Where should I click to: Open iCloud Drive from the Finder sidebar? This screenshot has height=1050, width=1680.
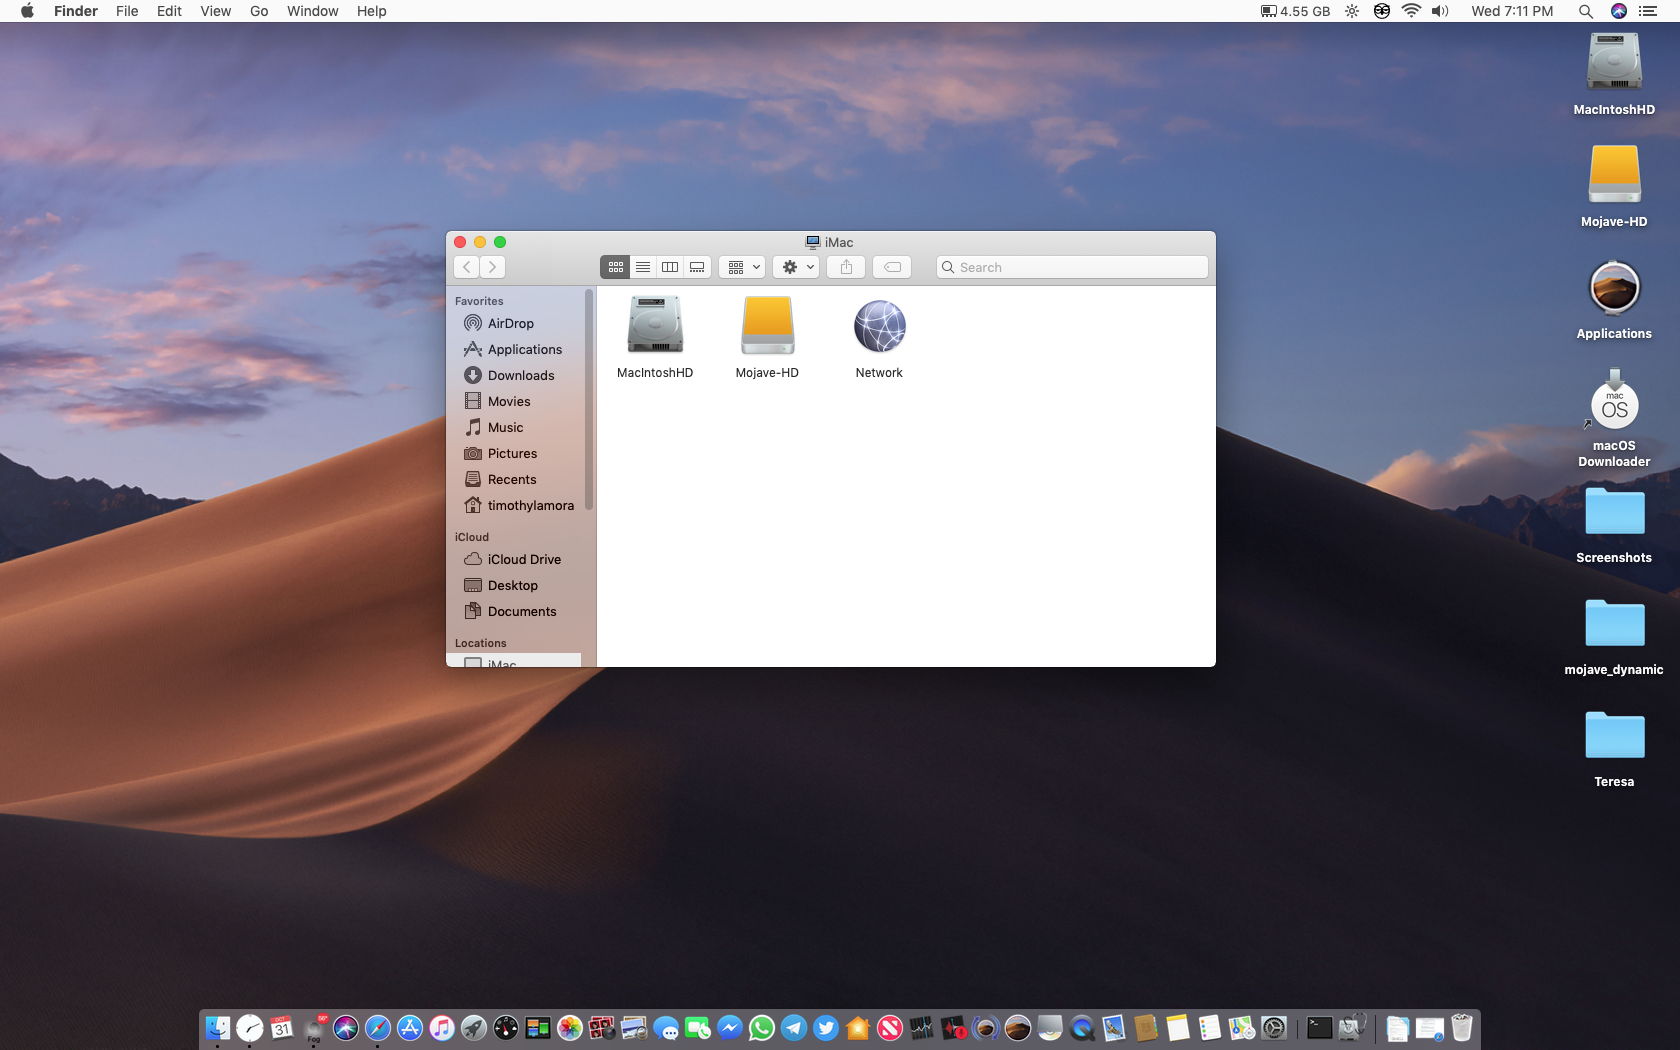point(514,559)
